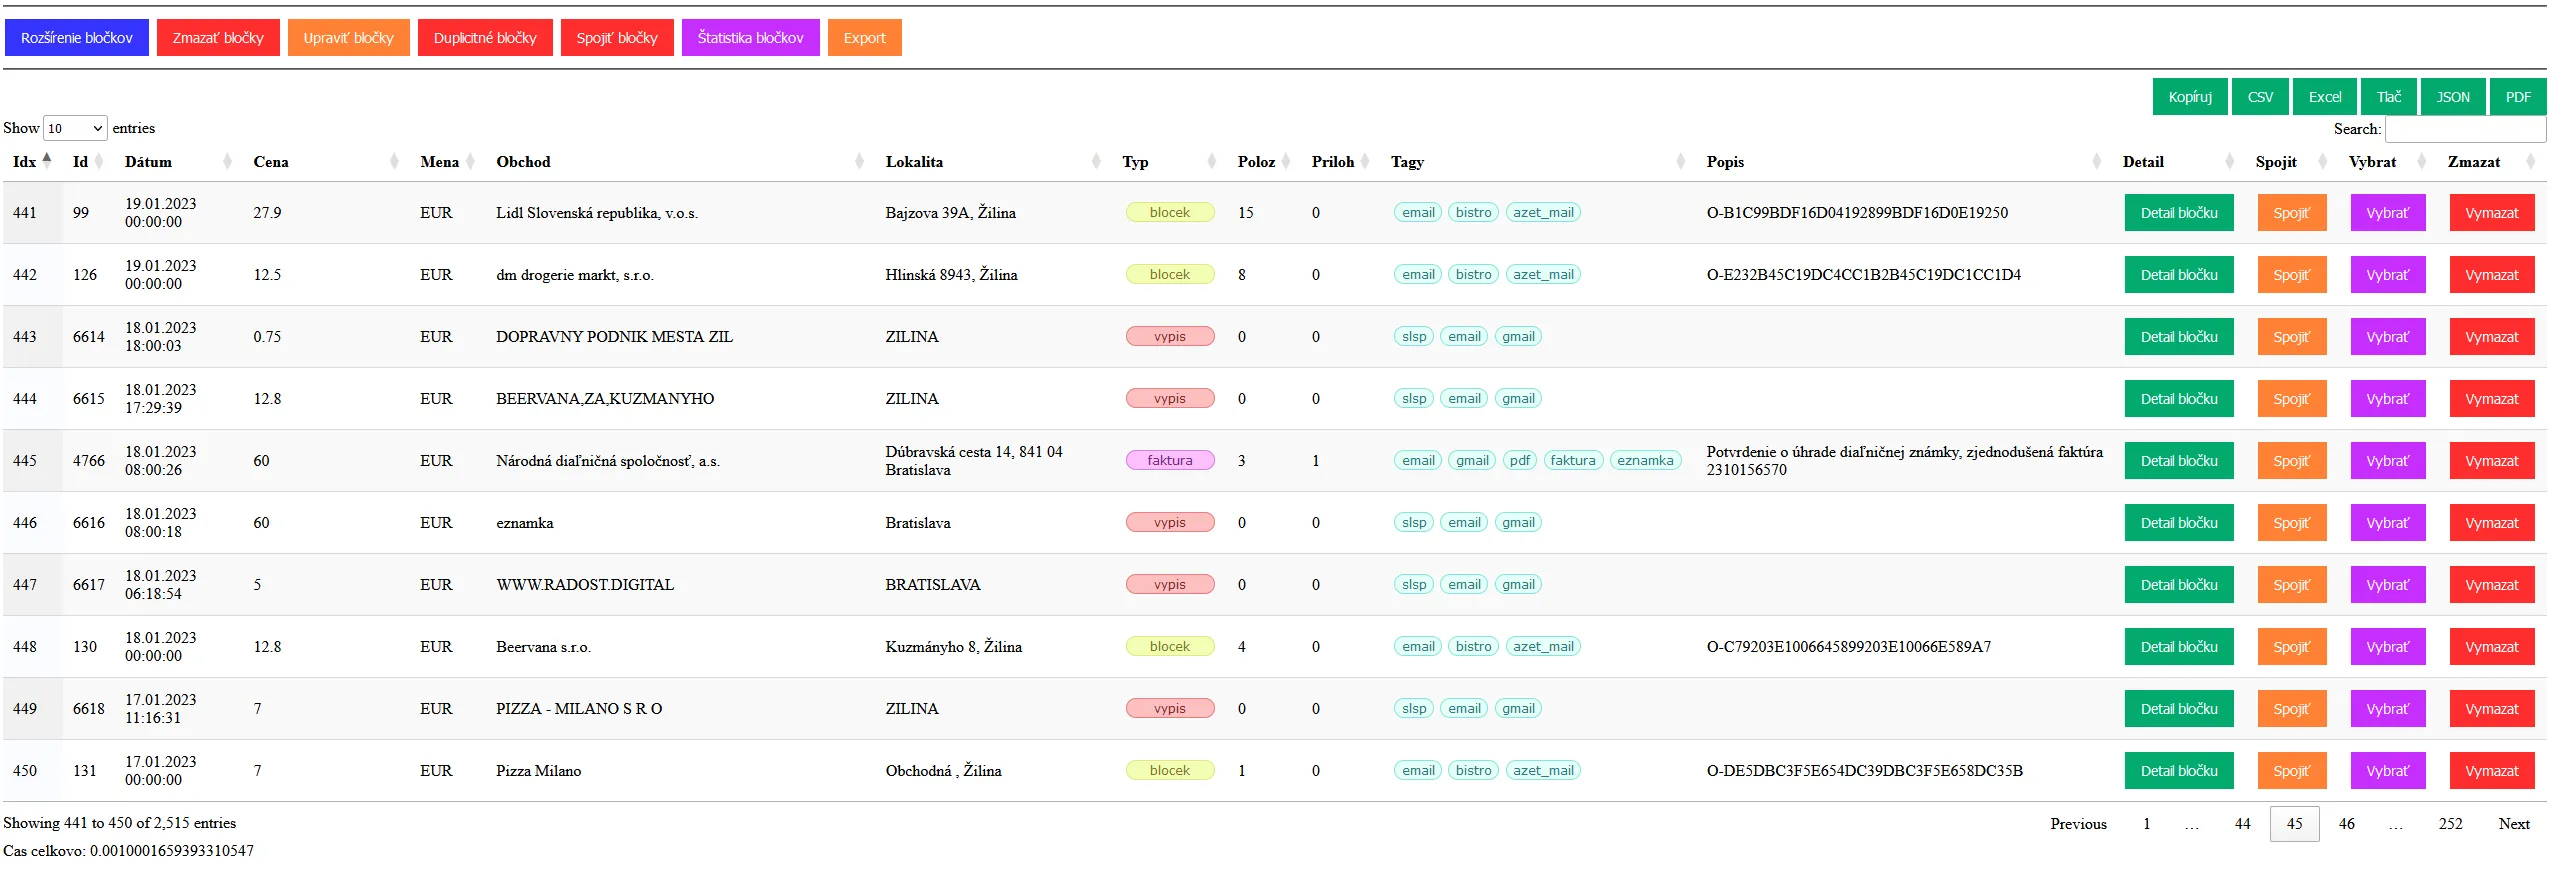This screenshot has height=873, width=2555.
Task: Sort table by Tagy column
Action: click(1407, 162)
